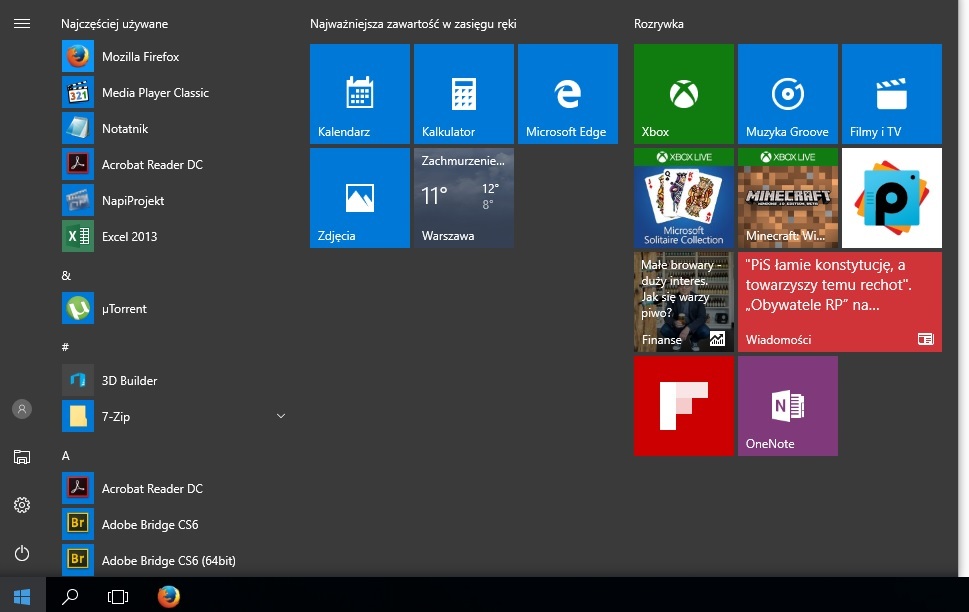The width and height of the screenshot is (969, 612).
Task: Open the 7-Zip folder entry
Action: point(173,416)
